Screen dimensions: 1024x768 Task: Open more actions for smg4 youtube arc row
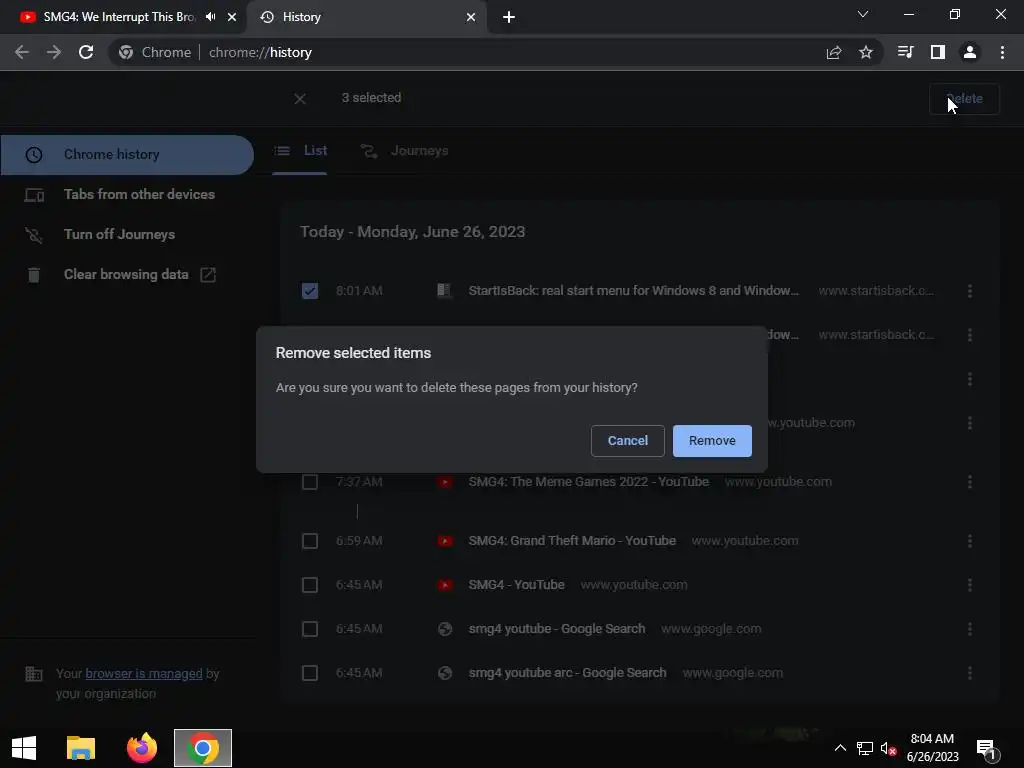click(970, 673)
